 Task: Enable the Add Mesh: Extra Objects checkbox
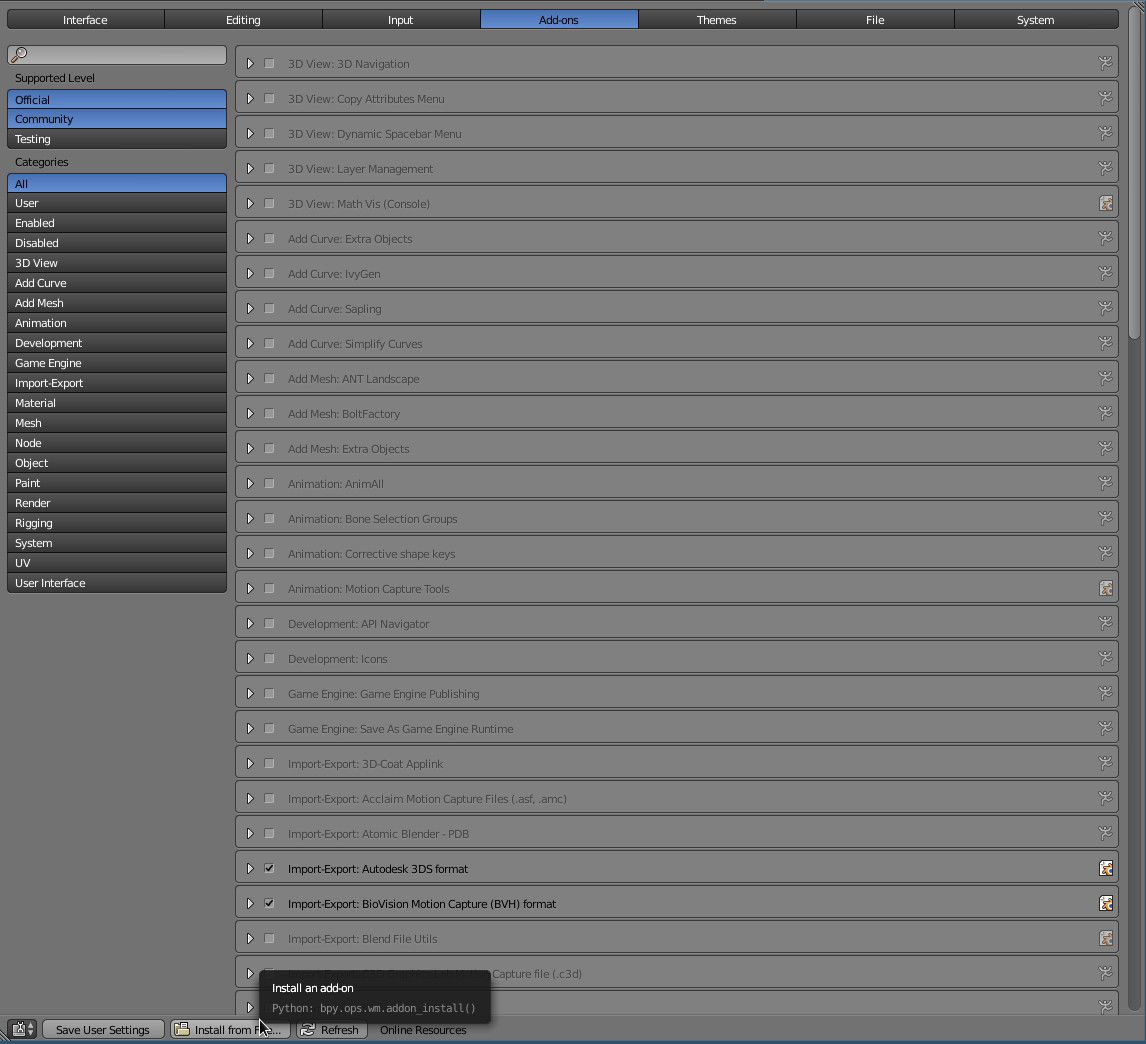[269, 449]
